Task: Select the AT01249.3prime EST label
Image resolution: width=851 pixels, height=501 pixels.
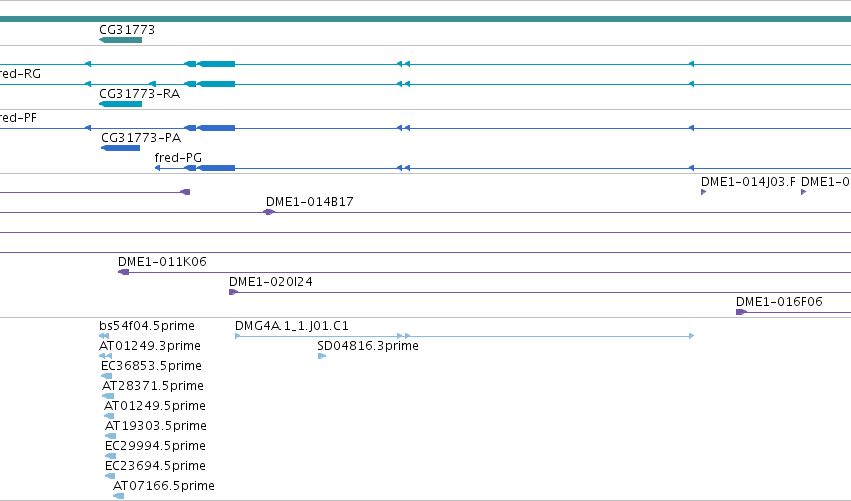Action: 150,346
